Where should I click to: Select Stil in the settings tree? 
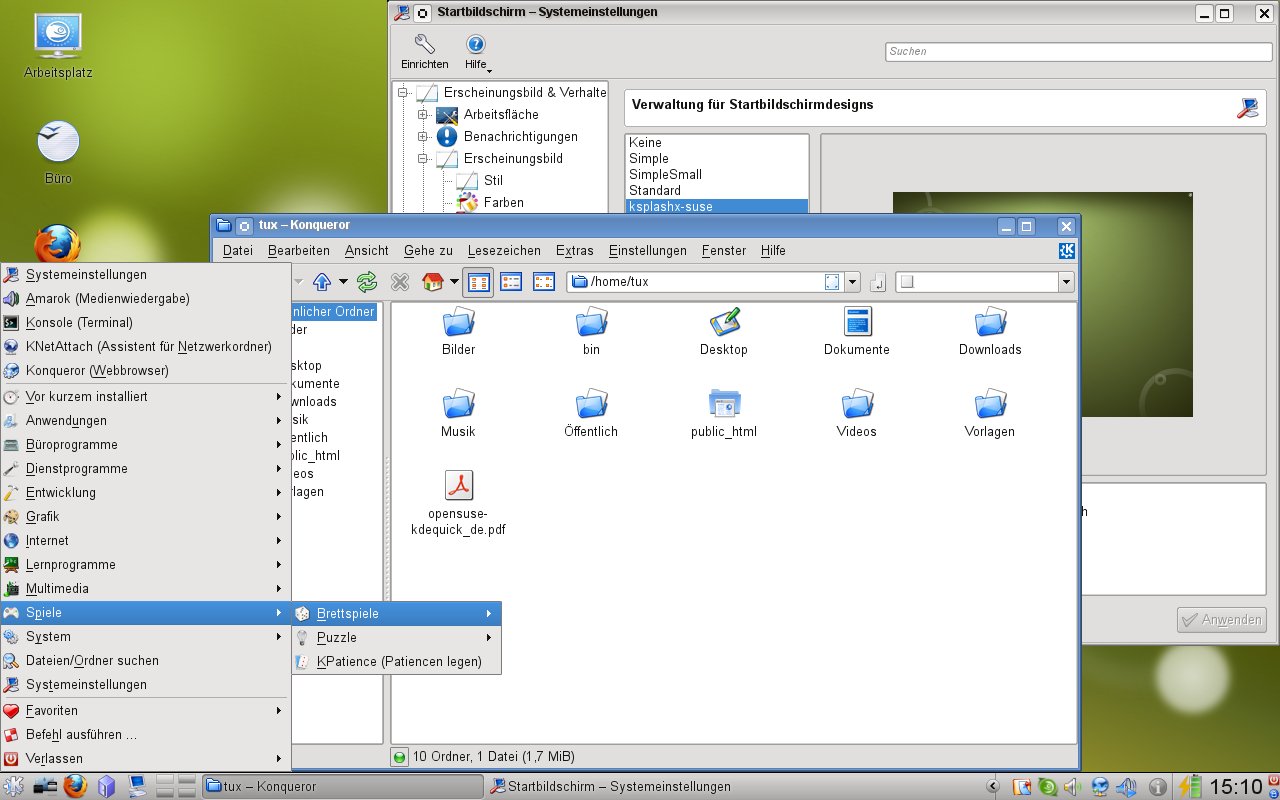click(493, 181)
